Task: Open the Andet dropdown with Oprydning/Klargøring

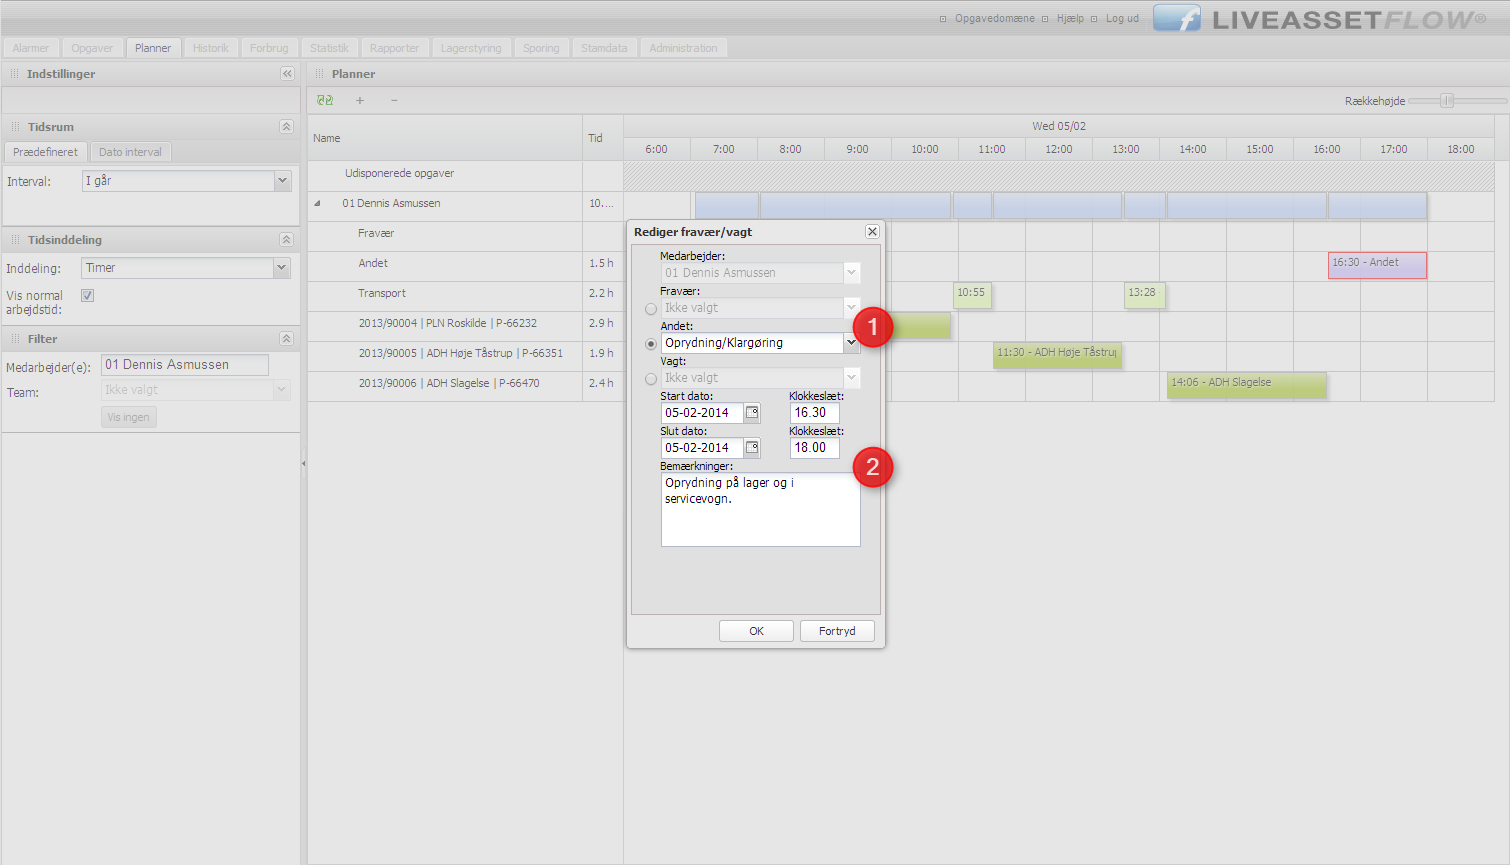Action: click(x=851, y=343)
